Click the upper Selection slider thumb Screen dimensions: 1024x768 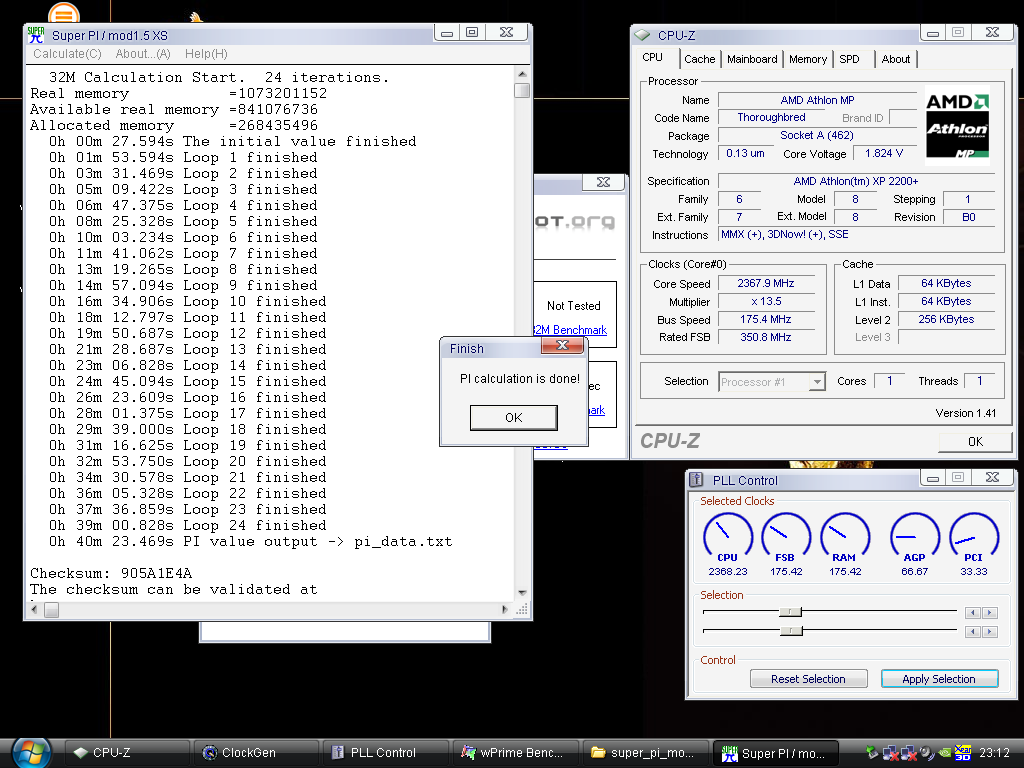click(790, 612)
